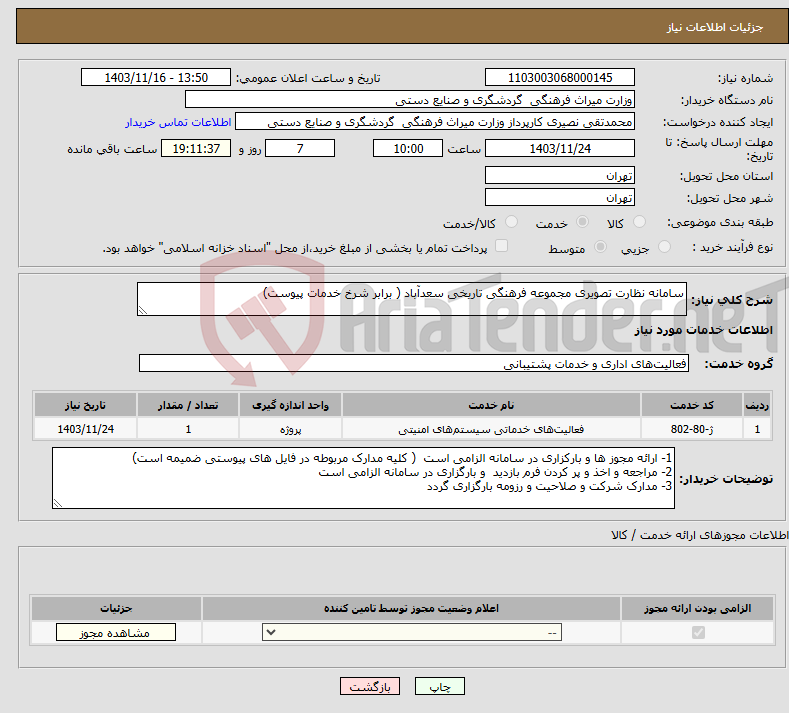The width and height of the screenshot is (789, 713).
Task: Toggle the اسناد خزانه اسلامی payment checkbox
Action: (x=501, y=246)
